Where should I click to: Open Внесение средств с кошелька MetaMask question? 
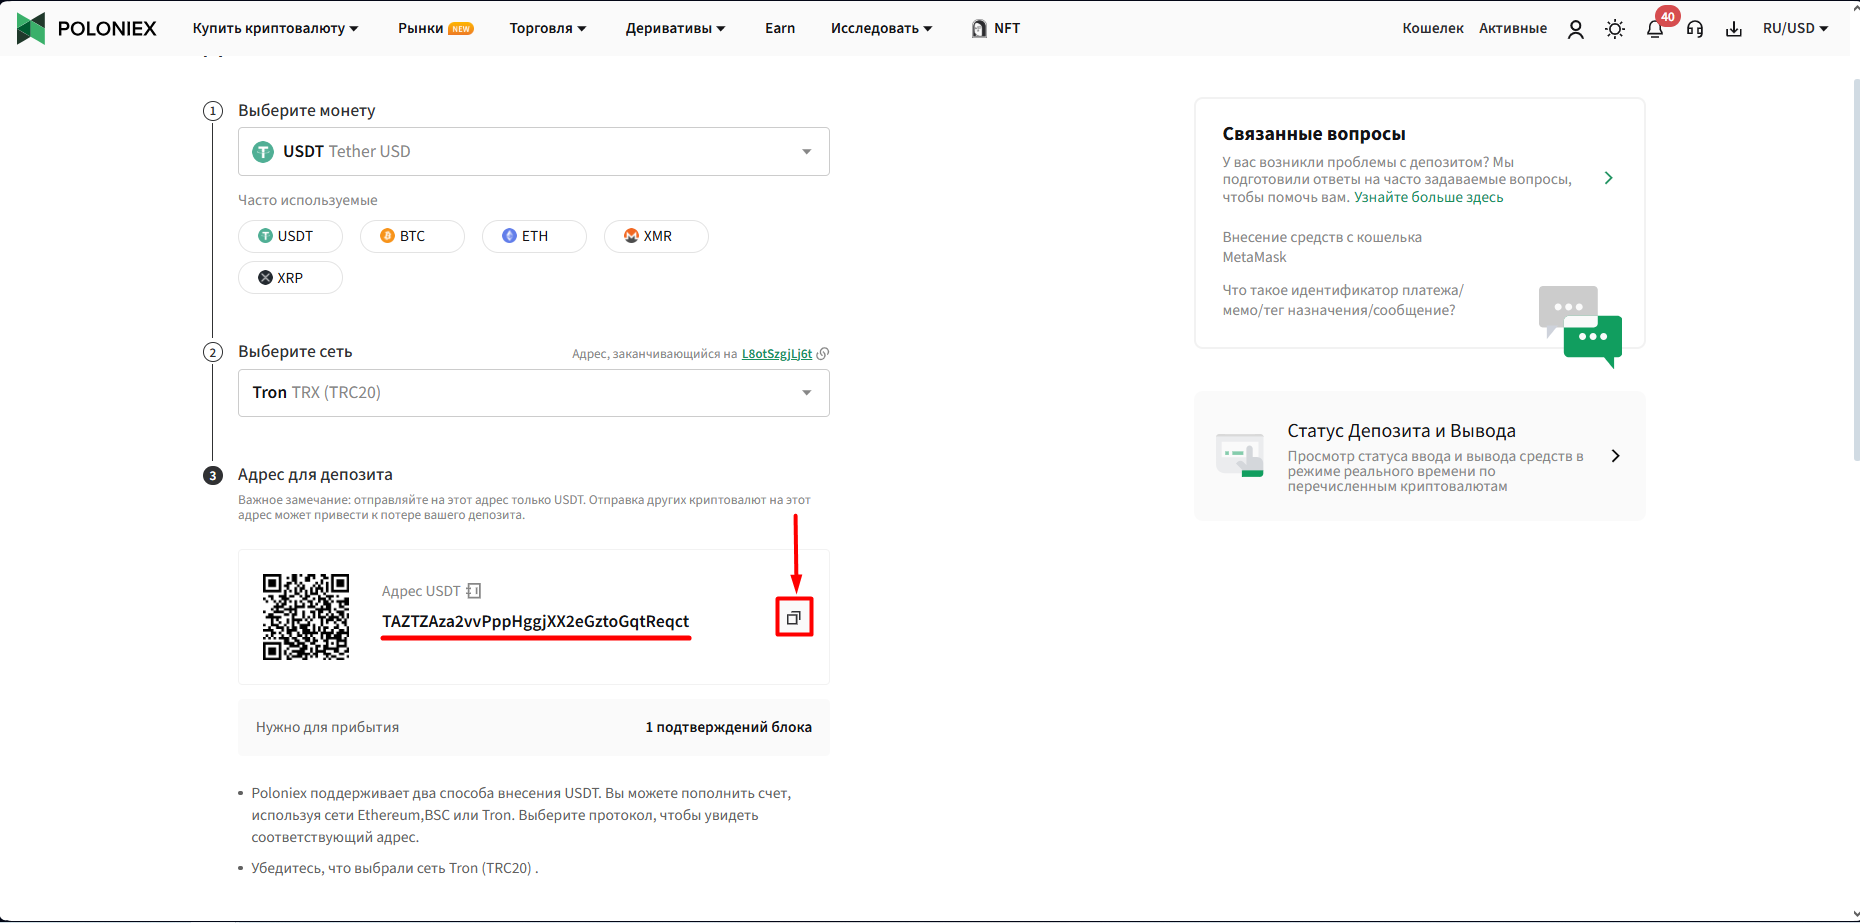(1322, 247)
